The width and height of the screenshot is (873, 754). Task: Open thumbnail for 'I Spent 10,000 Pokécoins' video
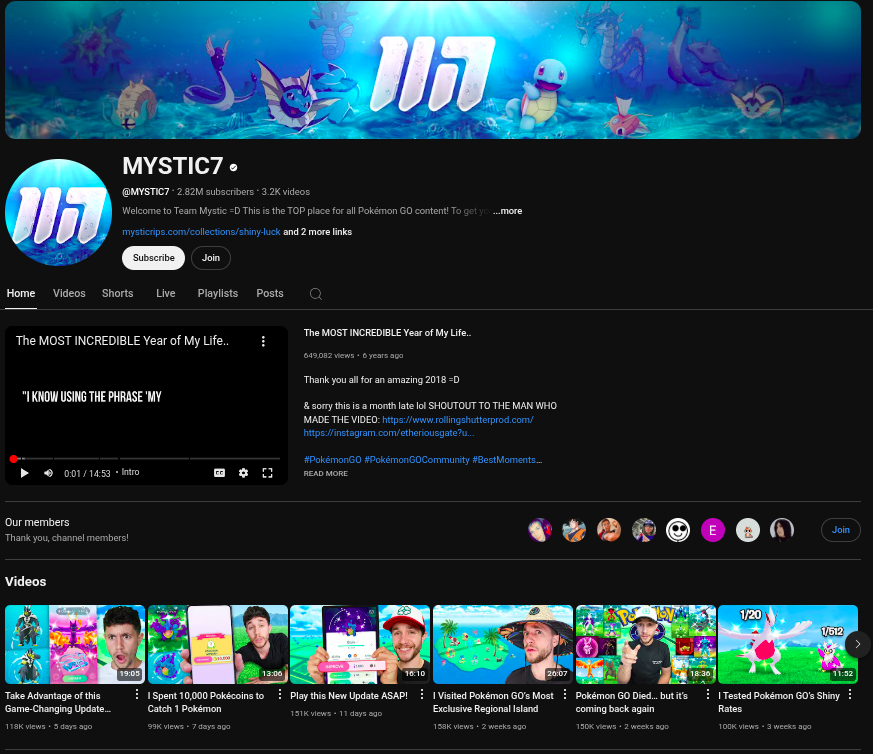(x=218, y=644)
